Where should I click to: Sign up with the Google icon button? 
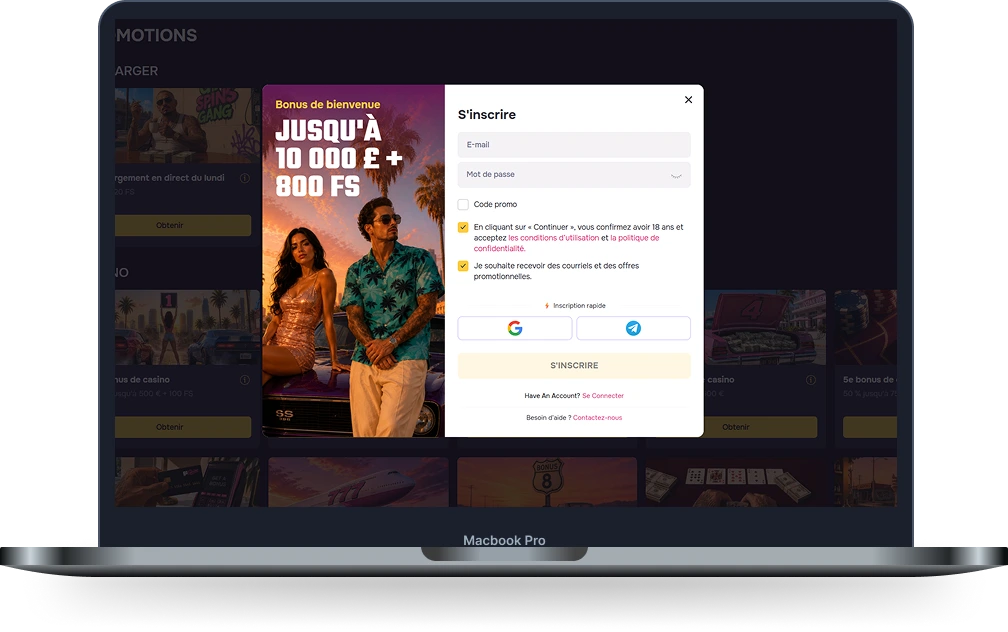[x=515, y=328]
